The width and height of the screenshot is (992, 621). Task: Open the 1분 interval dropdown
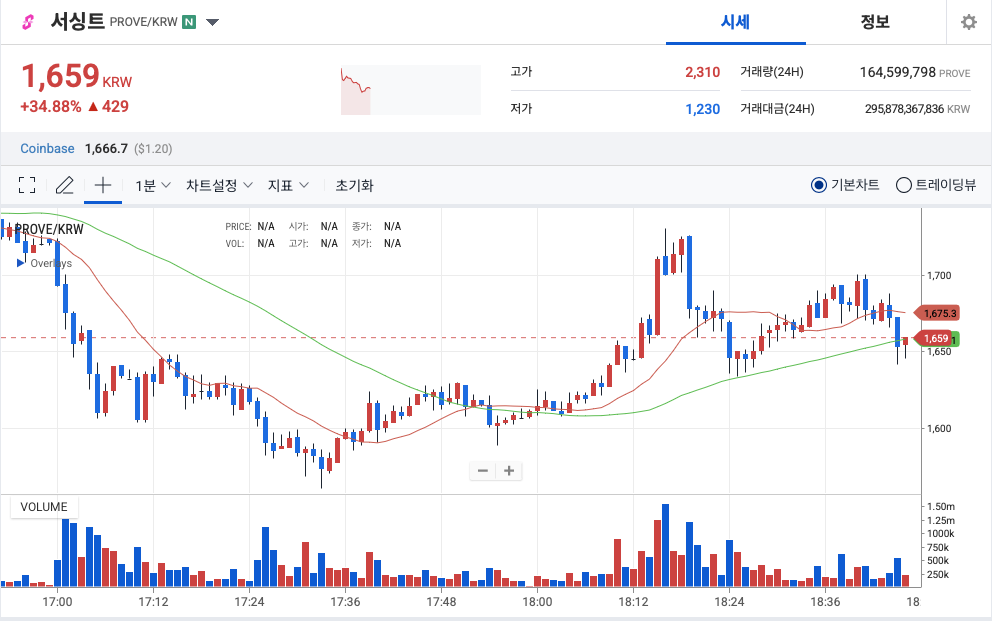(152, 185)
